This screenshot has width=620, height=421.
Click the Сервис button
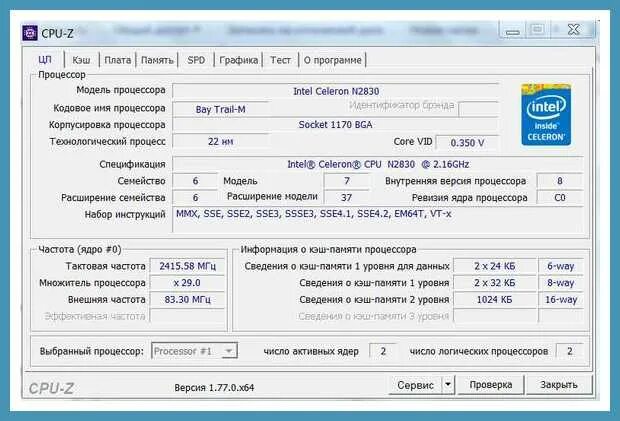click(x=415, y=385)
